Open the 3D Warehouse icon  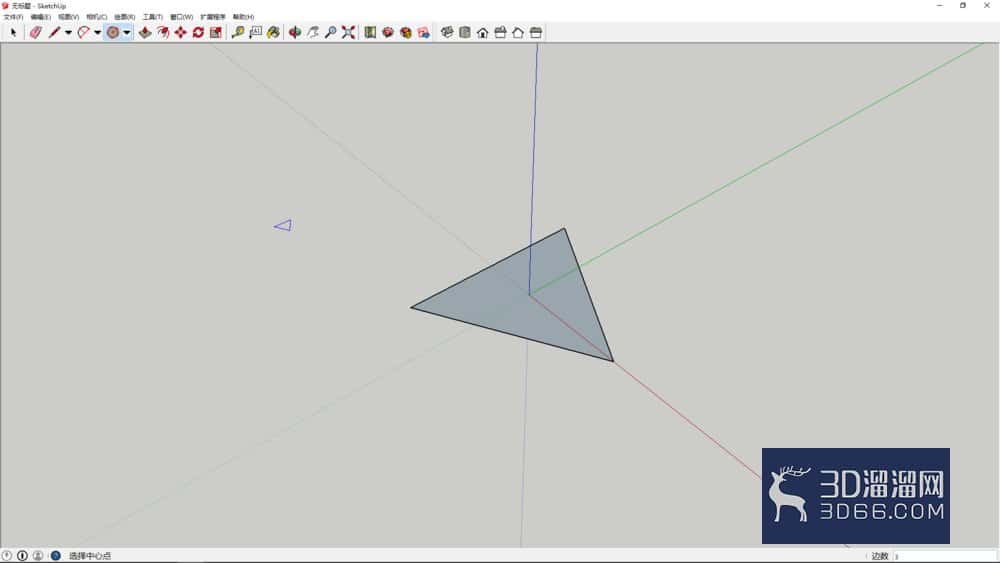point(370,33)
